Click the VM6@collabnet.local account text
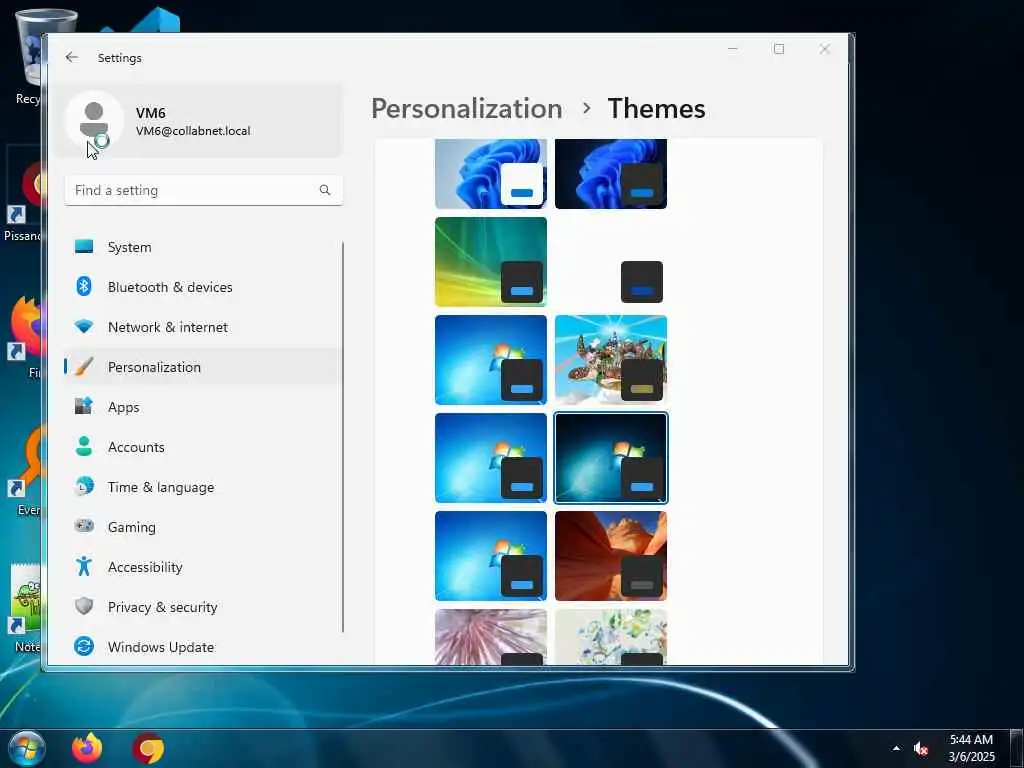The image size is (1024, 768). tap(193, 131)
